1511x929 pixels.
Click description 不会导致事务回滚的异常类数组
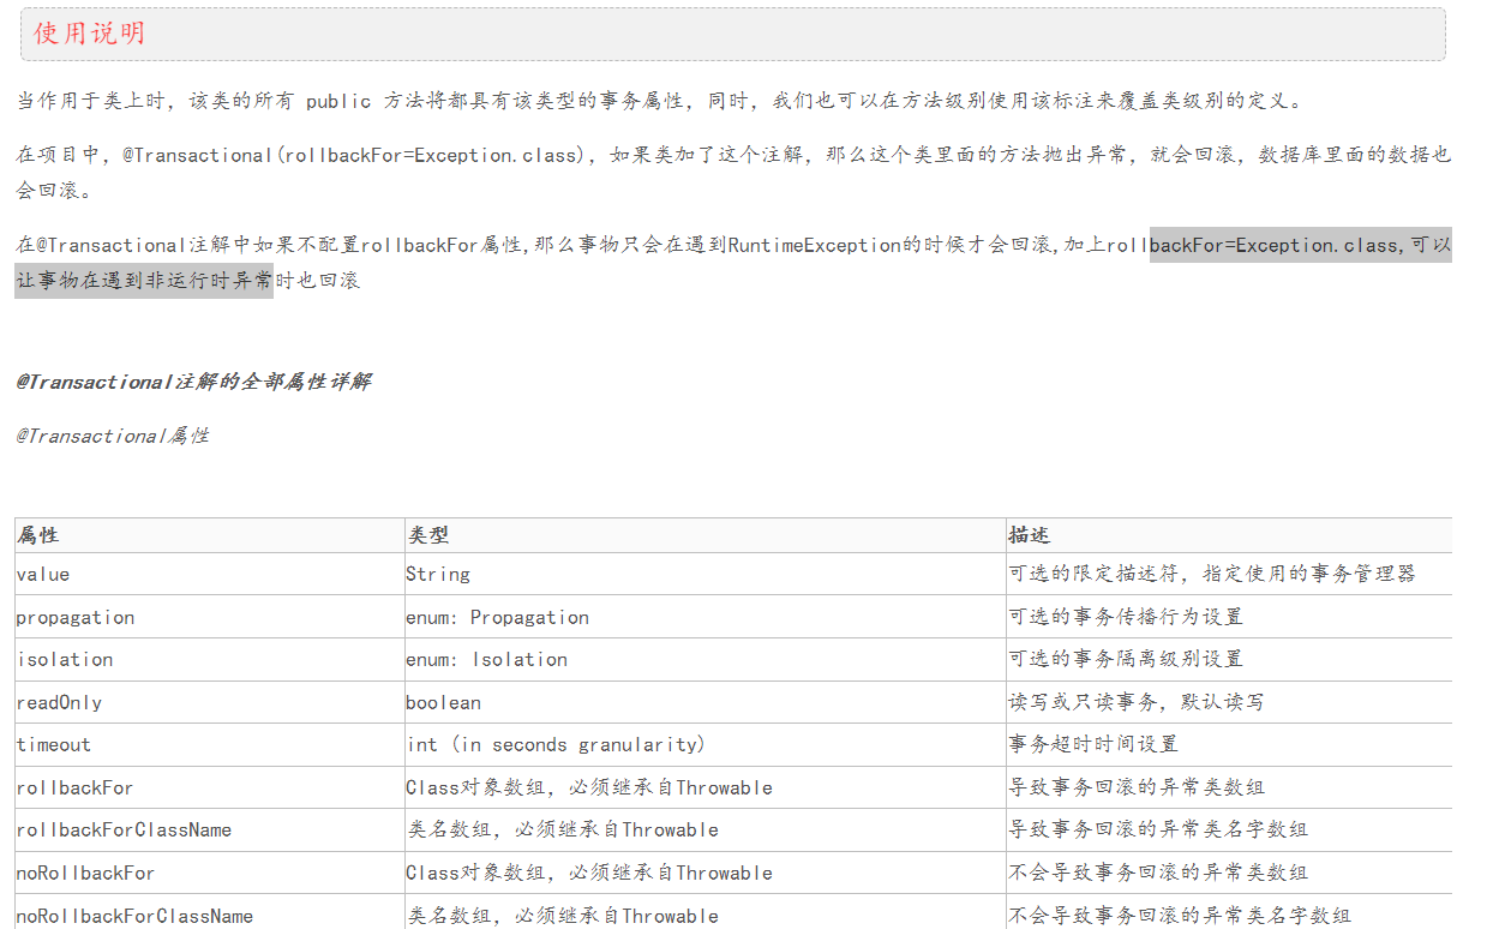click(1158, 872)
